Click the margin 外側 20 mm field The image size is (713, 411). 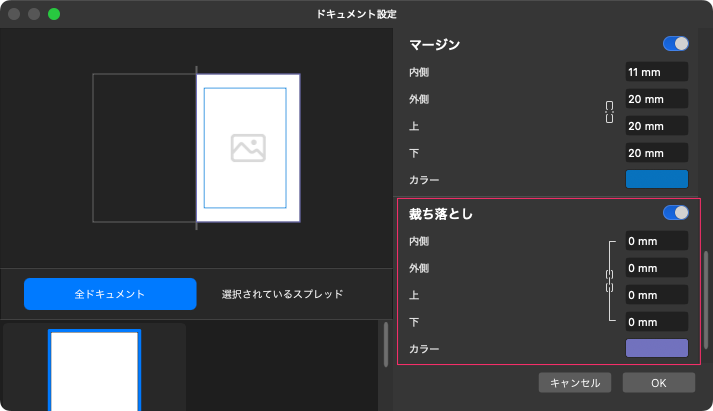point(656,99)
